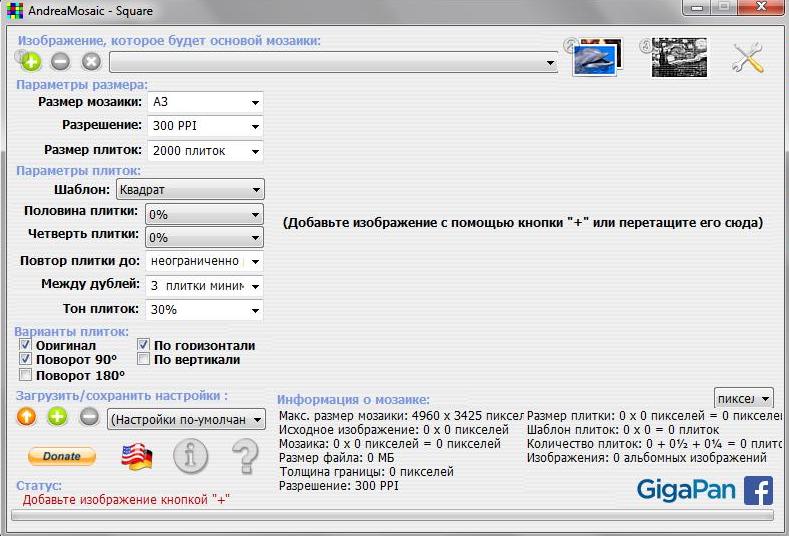
Task: Click the orange up-arrow load settings icon
Action: (26, 417)
